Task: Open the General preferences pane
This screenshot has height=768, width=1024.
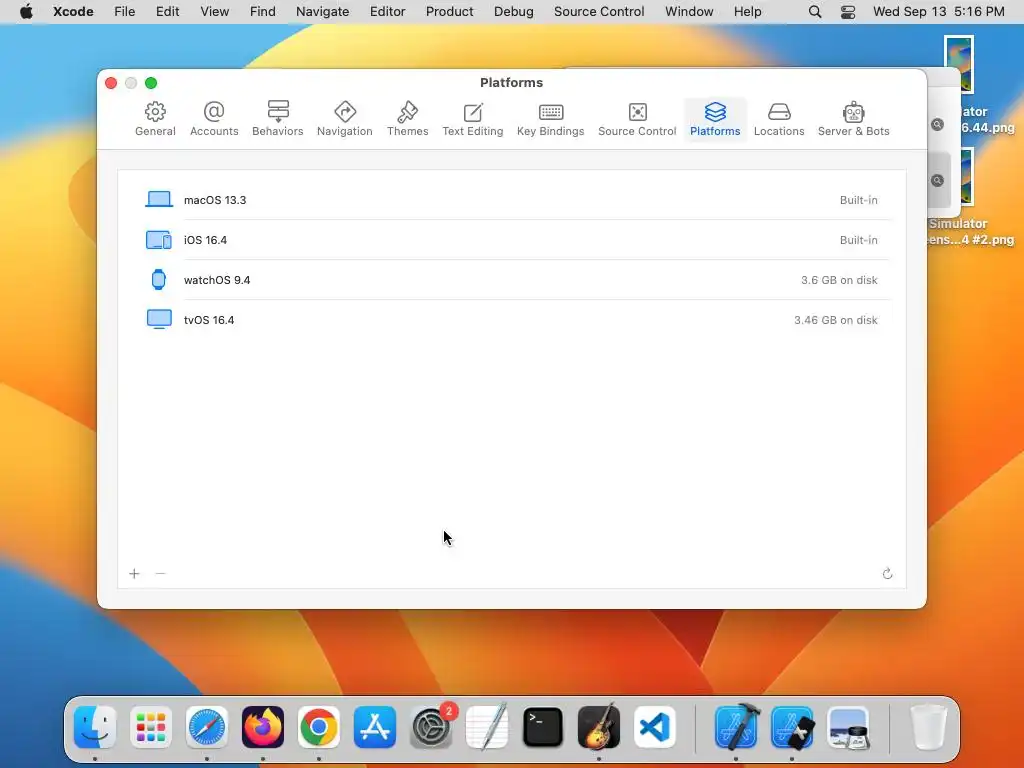Action: pos(155,119)
